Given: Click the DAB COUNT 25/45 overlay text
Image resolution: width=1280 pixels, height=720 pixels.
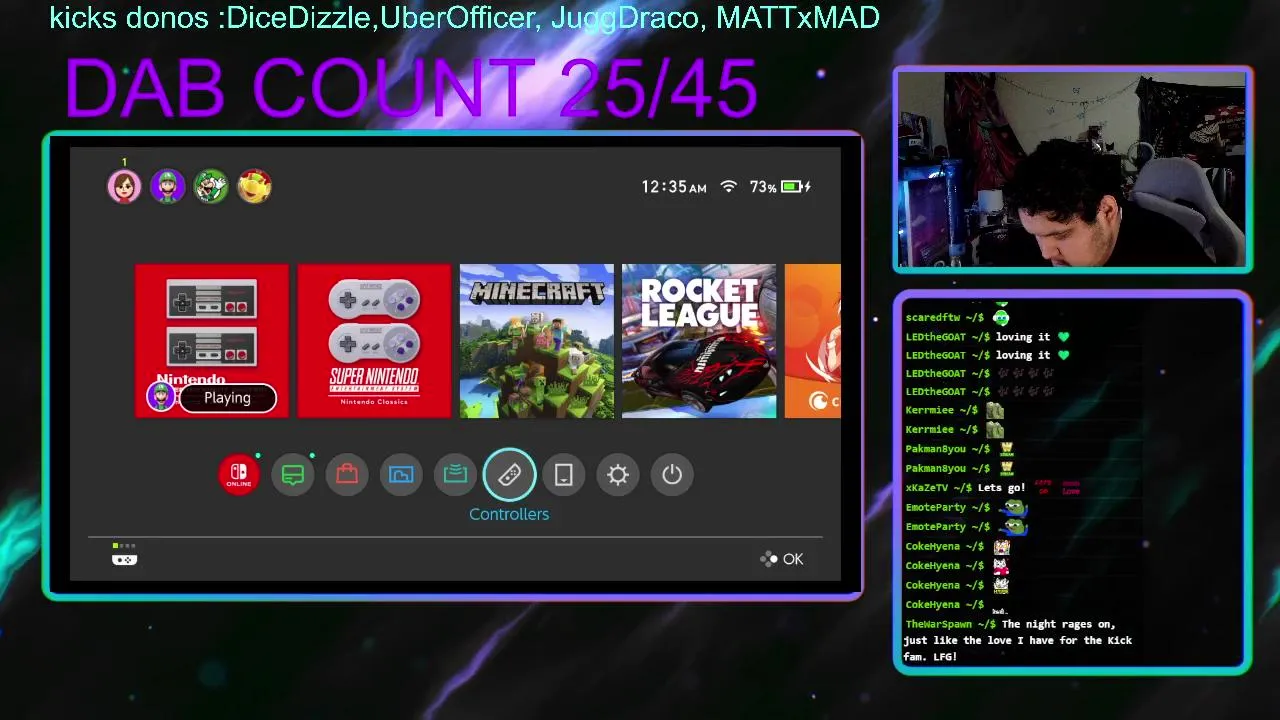Looking at the screenshot, I should click(411, 89).
